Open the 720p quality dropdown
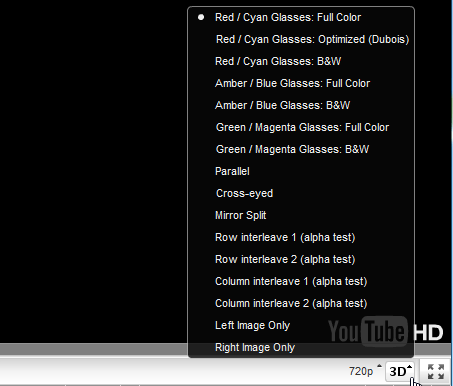 tap(365, 371)
